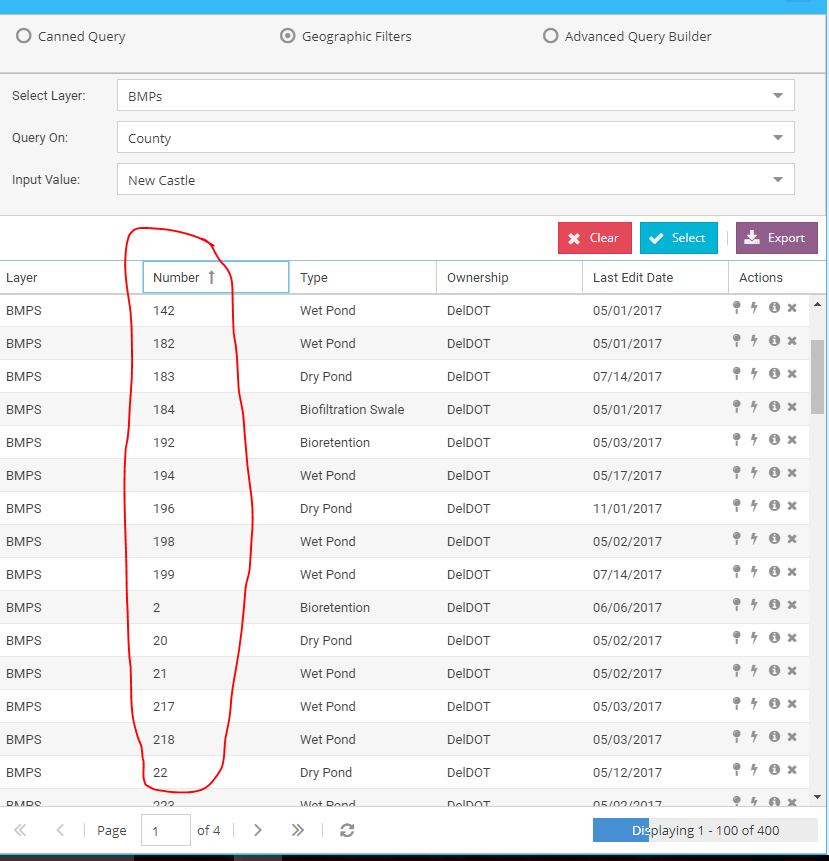Sort by the Ownership column header
The image size is (829, 861).
point(509,277)
